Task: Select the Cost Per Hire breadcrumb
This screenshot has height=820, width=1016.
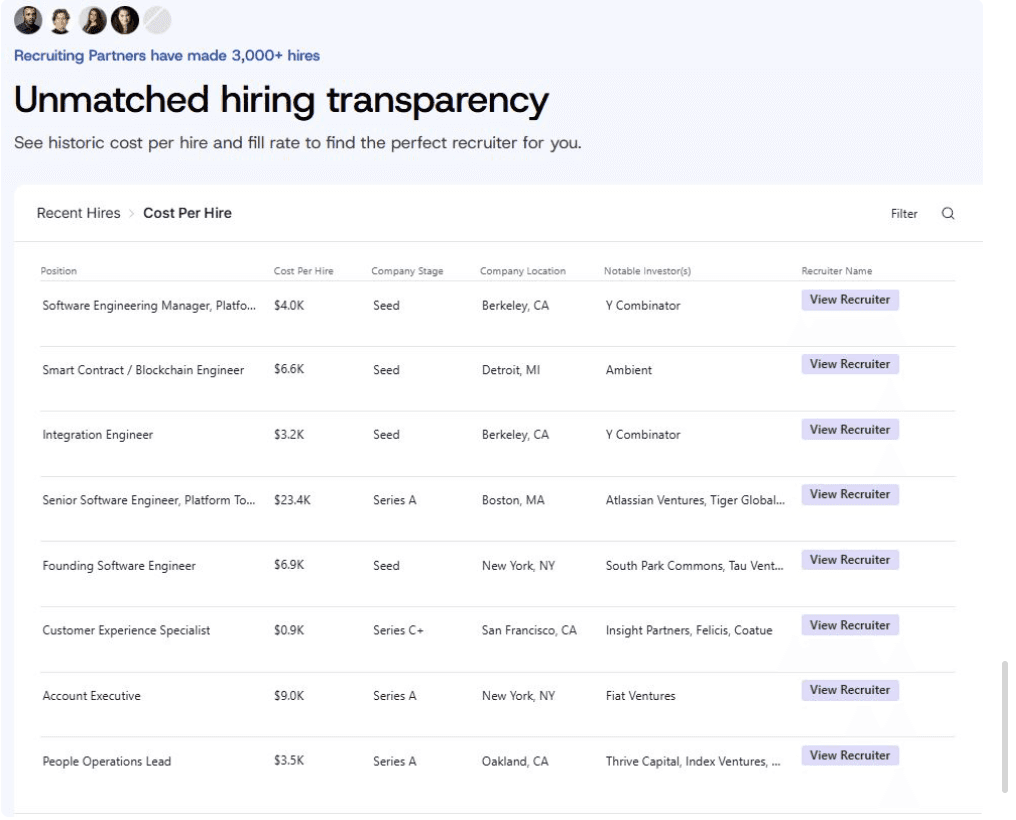Action: click(187, 213)
